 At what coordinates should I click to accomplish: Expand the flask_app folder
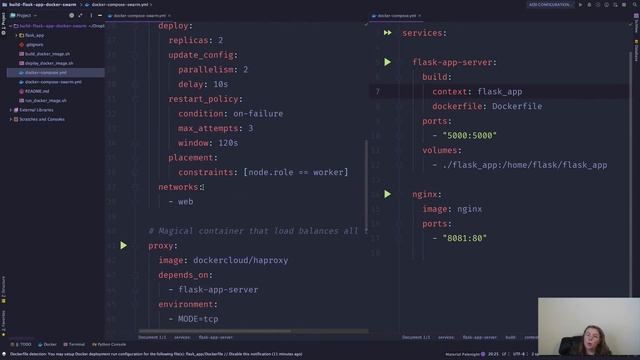[16, 36]
